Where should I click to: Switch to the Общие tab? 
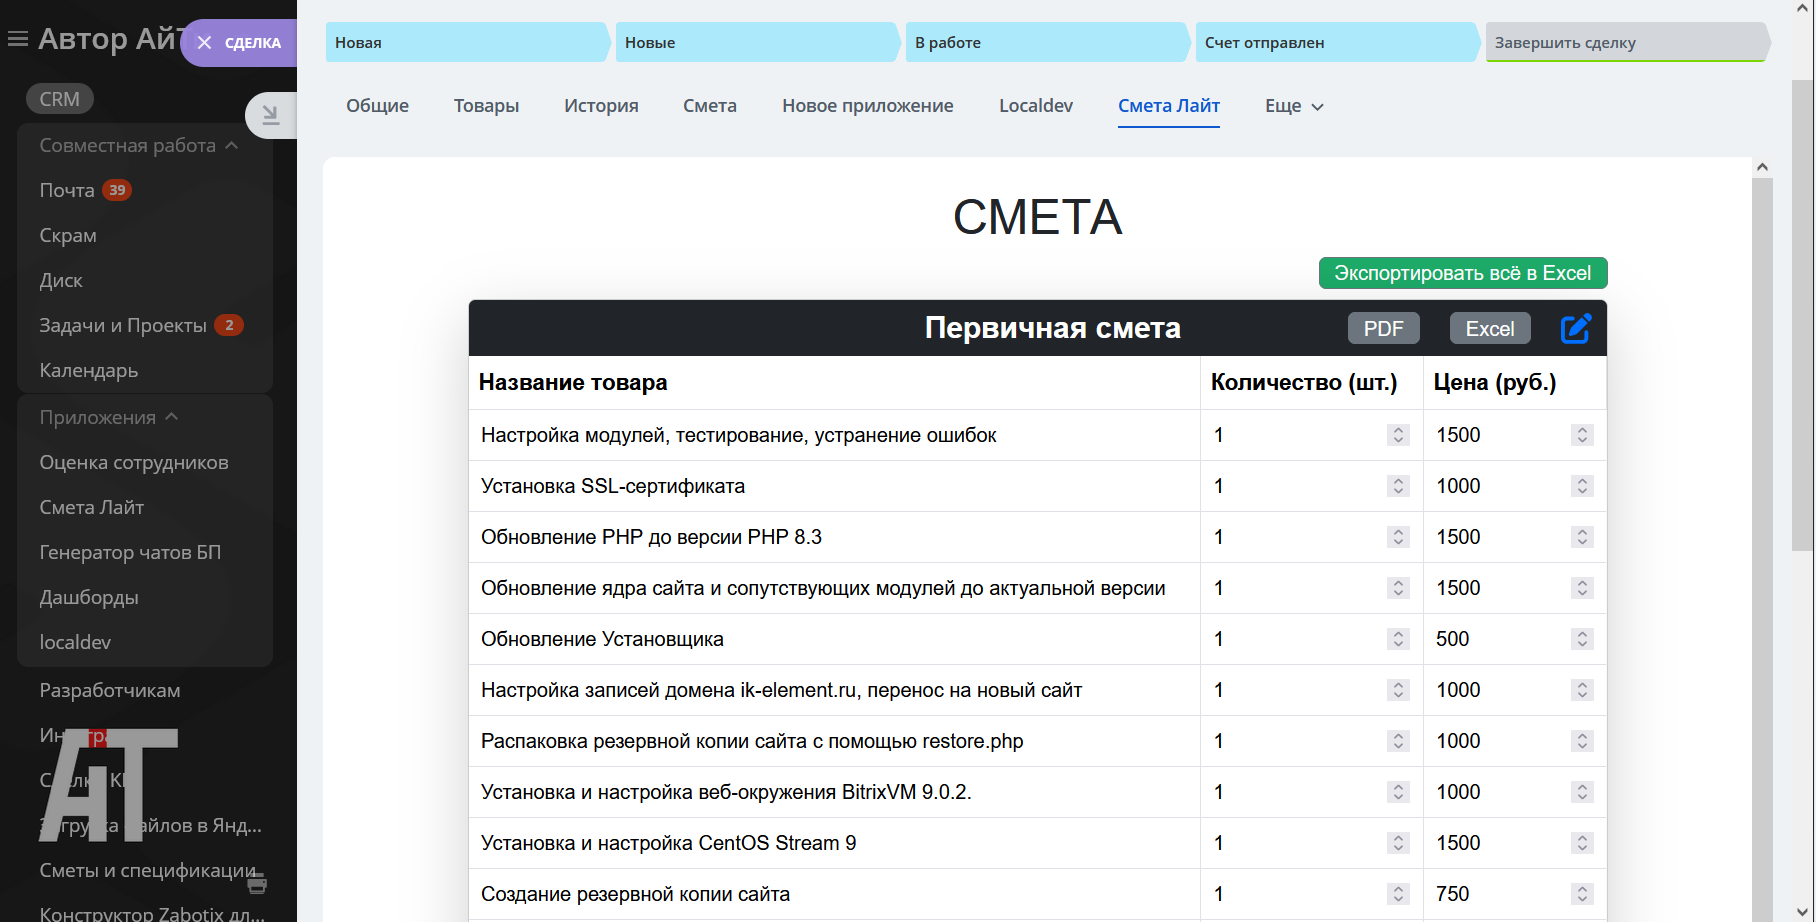pos(377,106)
